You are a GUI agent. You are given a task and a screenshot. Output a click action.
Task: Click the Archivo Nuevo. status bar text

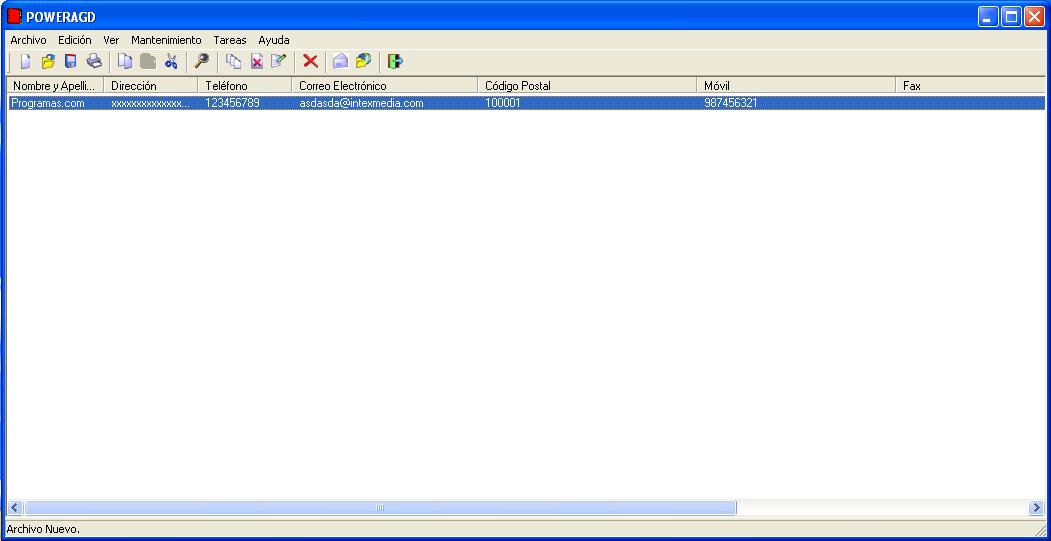click(x=43, y=530)
